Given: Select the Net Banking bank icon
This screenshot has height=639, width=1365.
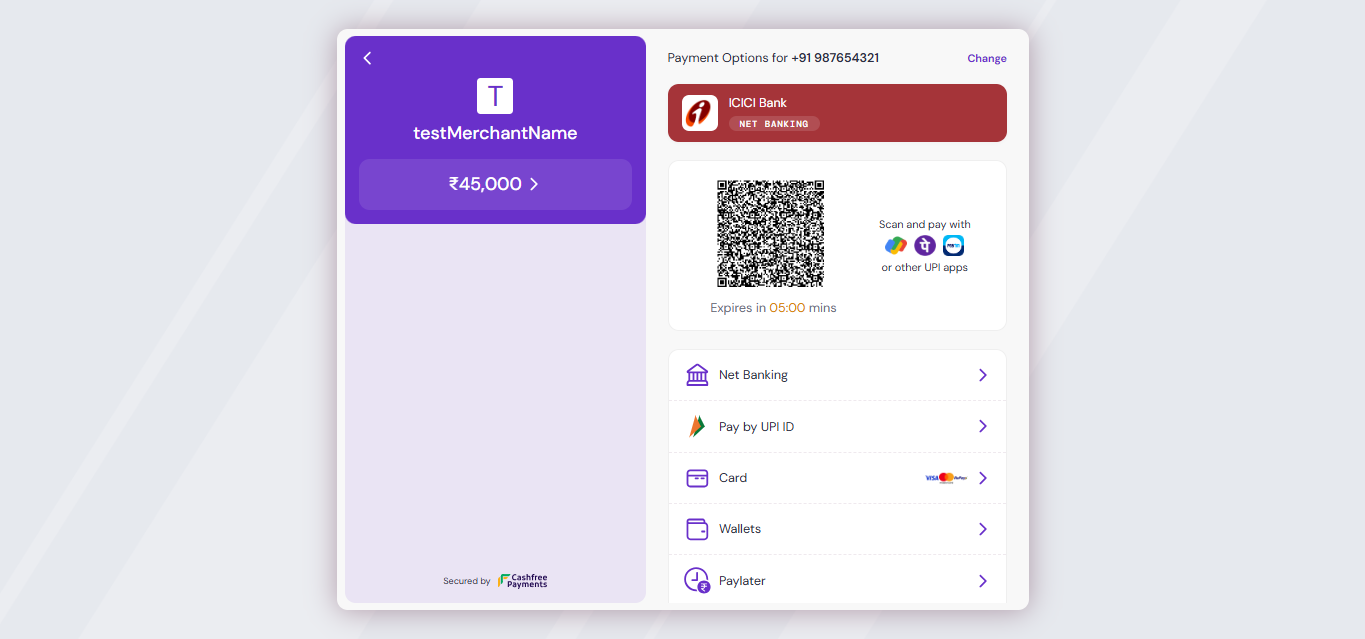Looking at the screenshot, I should click(697, 374).
